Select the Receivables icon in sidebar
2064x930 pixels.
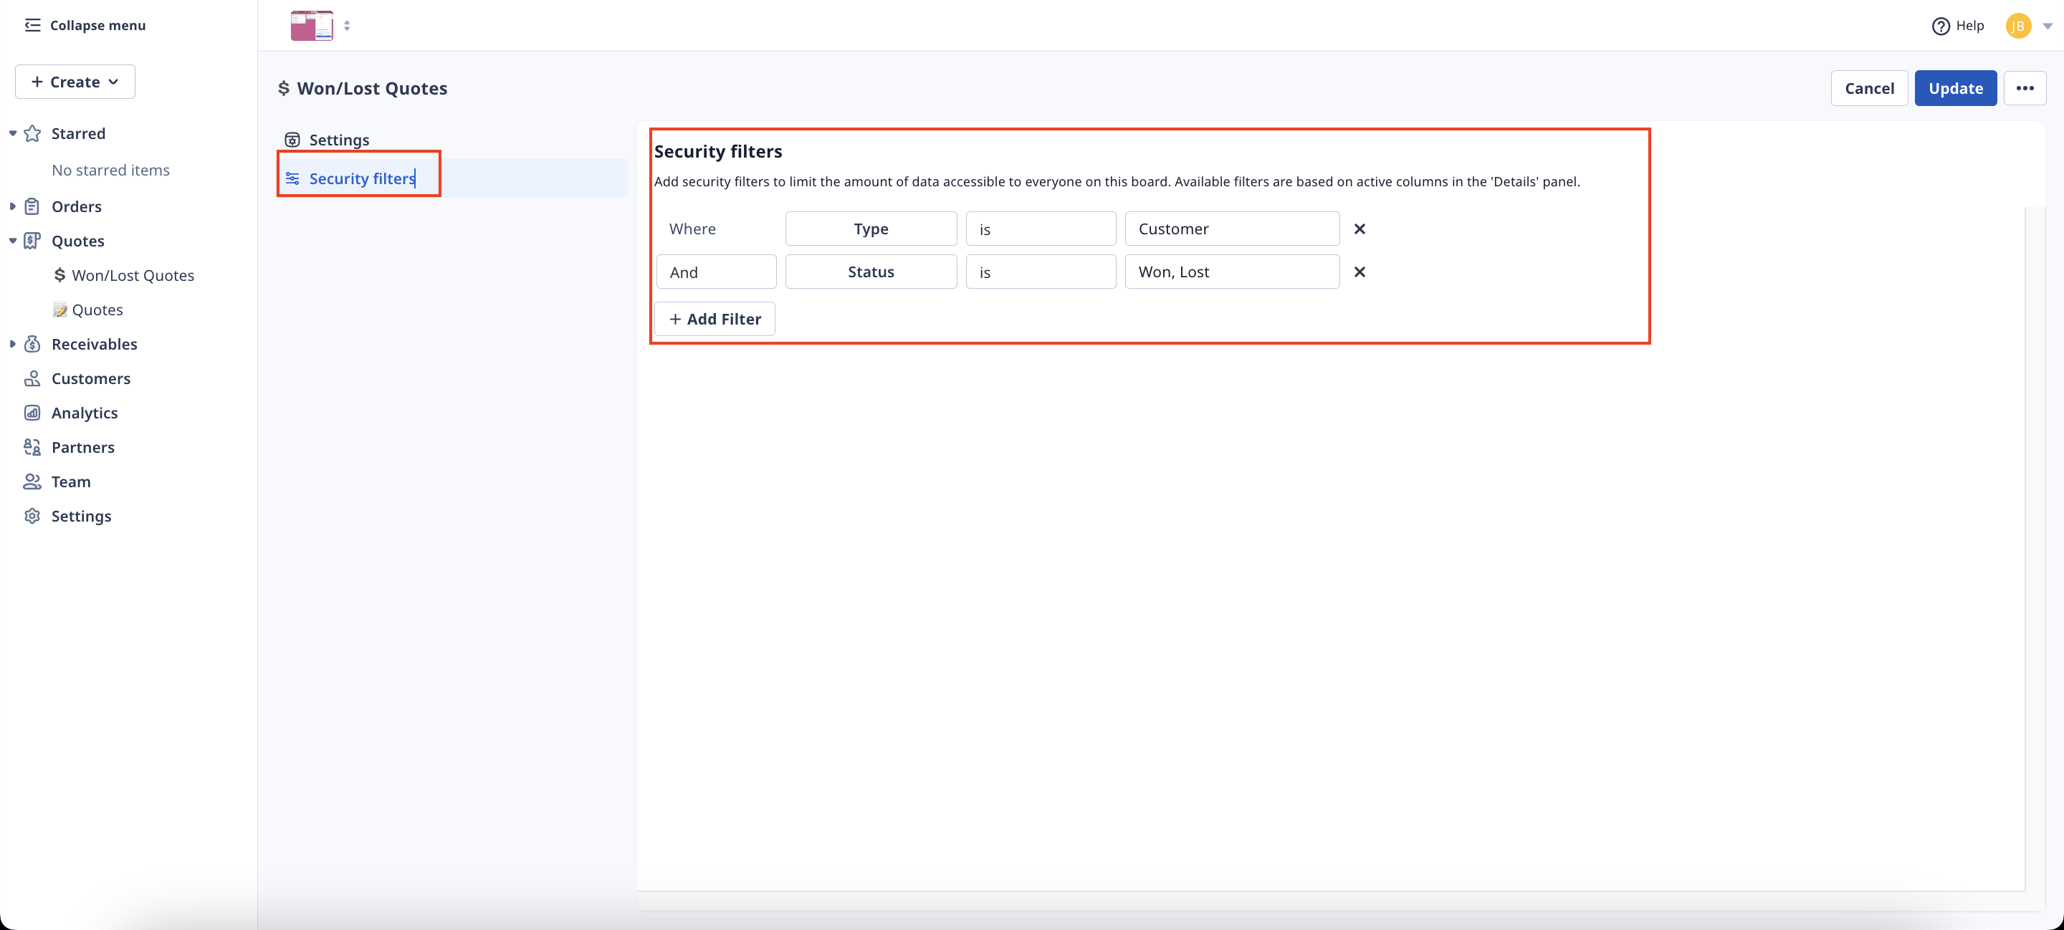coord(33,344)
